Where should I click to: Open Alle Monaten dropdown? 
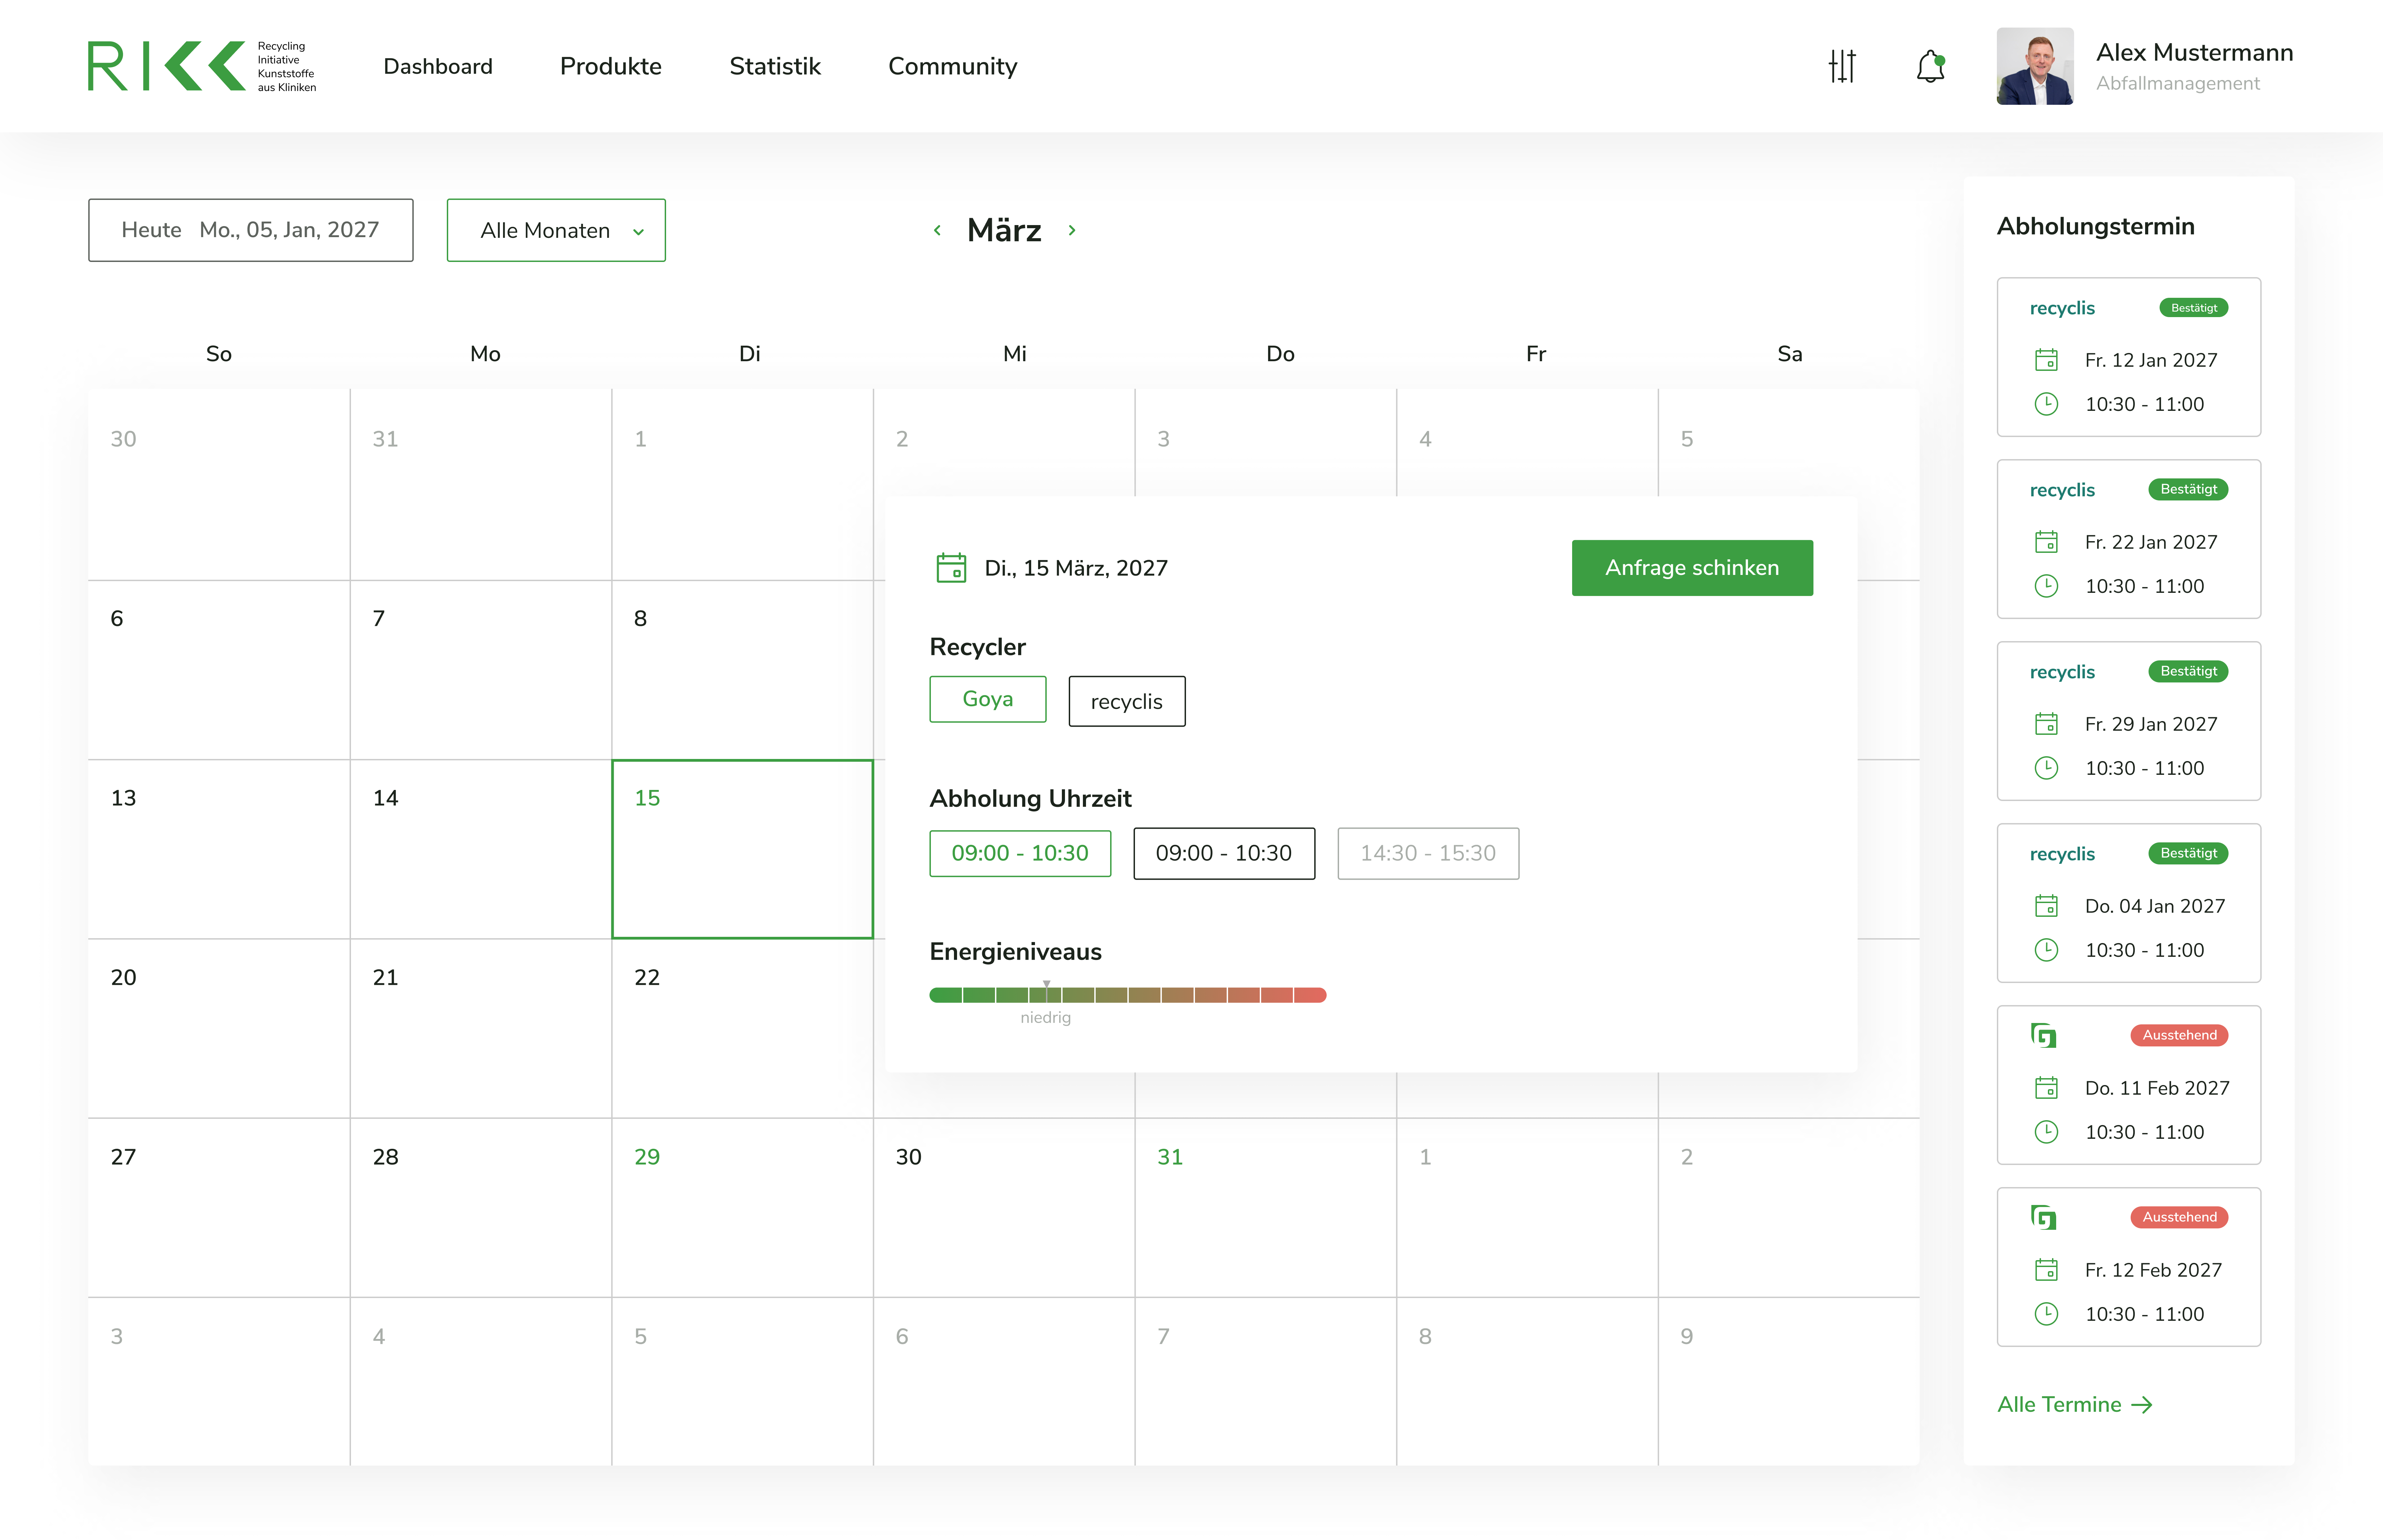[556, 230]
